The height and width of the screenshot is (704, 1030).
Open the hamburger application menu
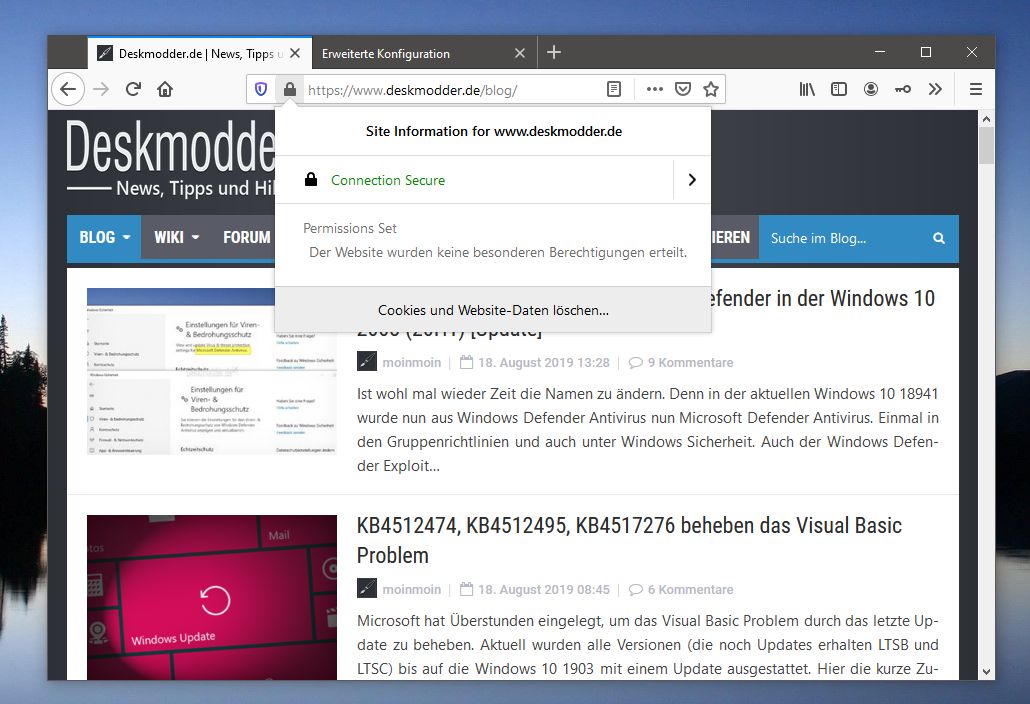(x=976, y=89)
